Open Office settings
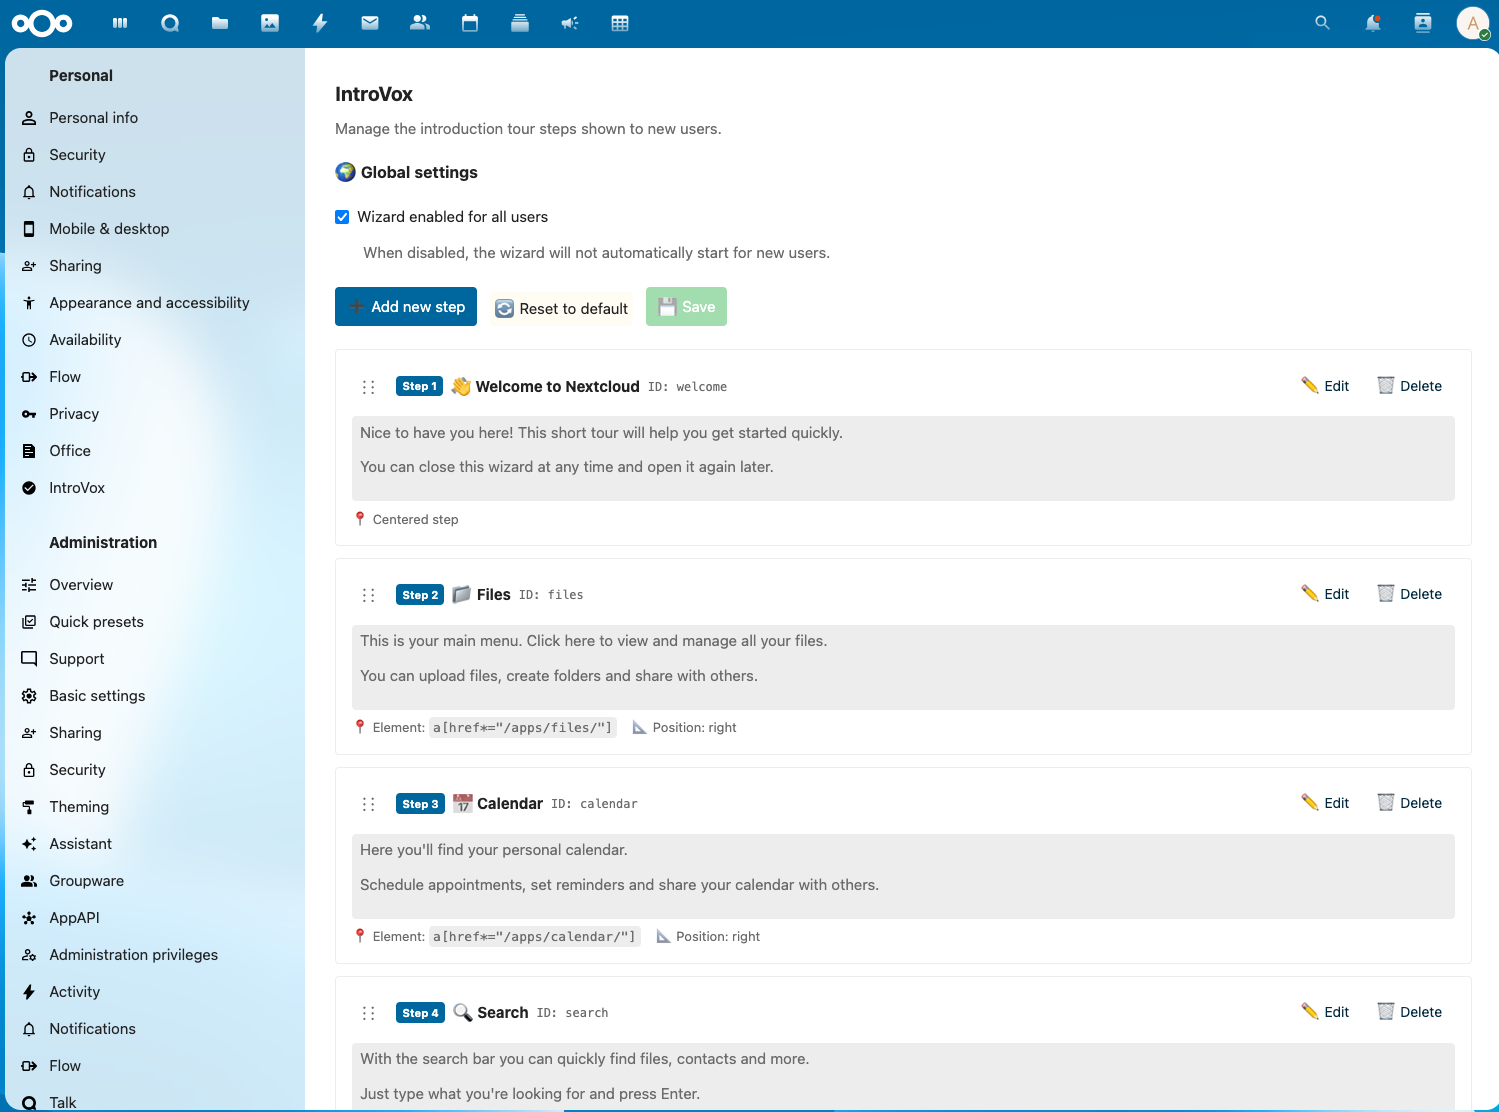The image size is (1499, 1112). (155, 451)
